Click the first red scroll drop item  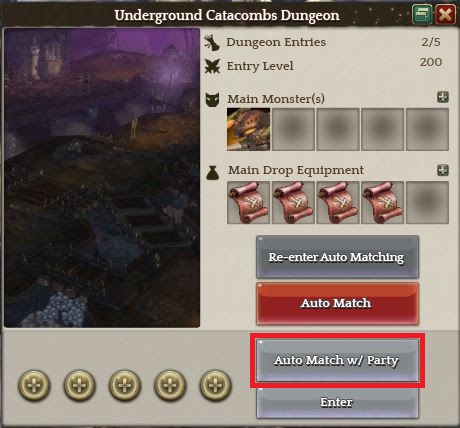pyautogui.click(x=248, y=202)
